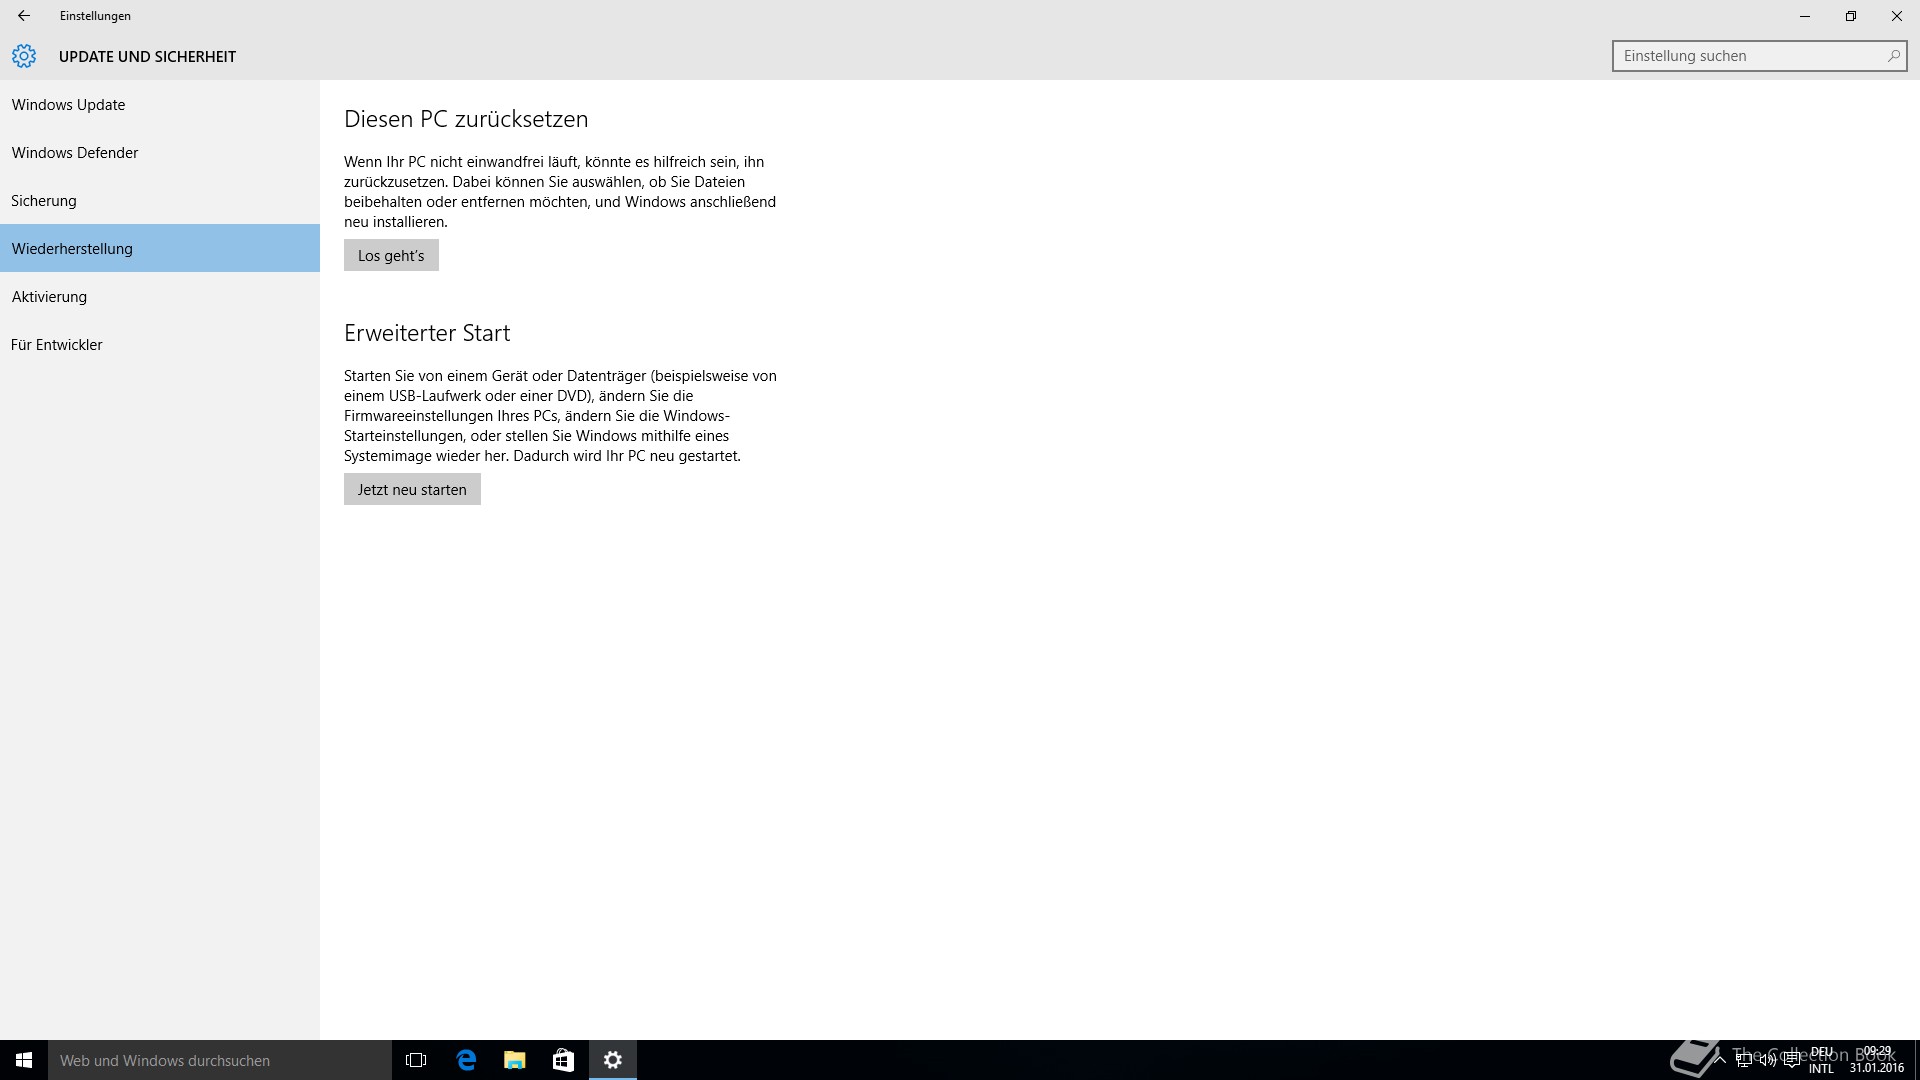The width and height of the screenshot is (1920, 1080).
Task: Open the Store from taskbar
Action: click(563, 1060)
